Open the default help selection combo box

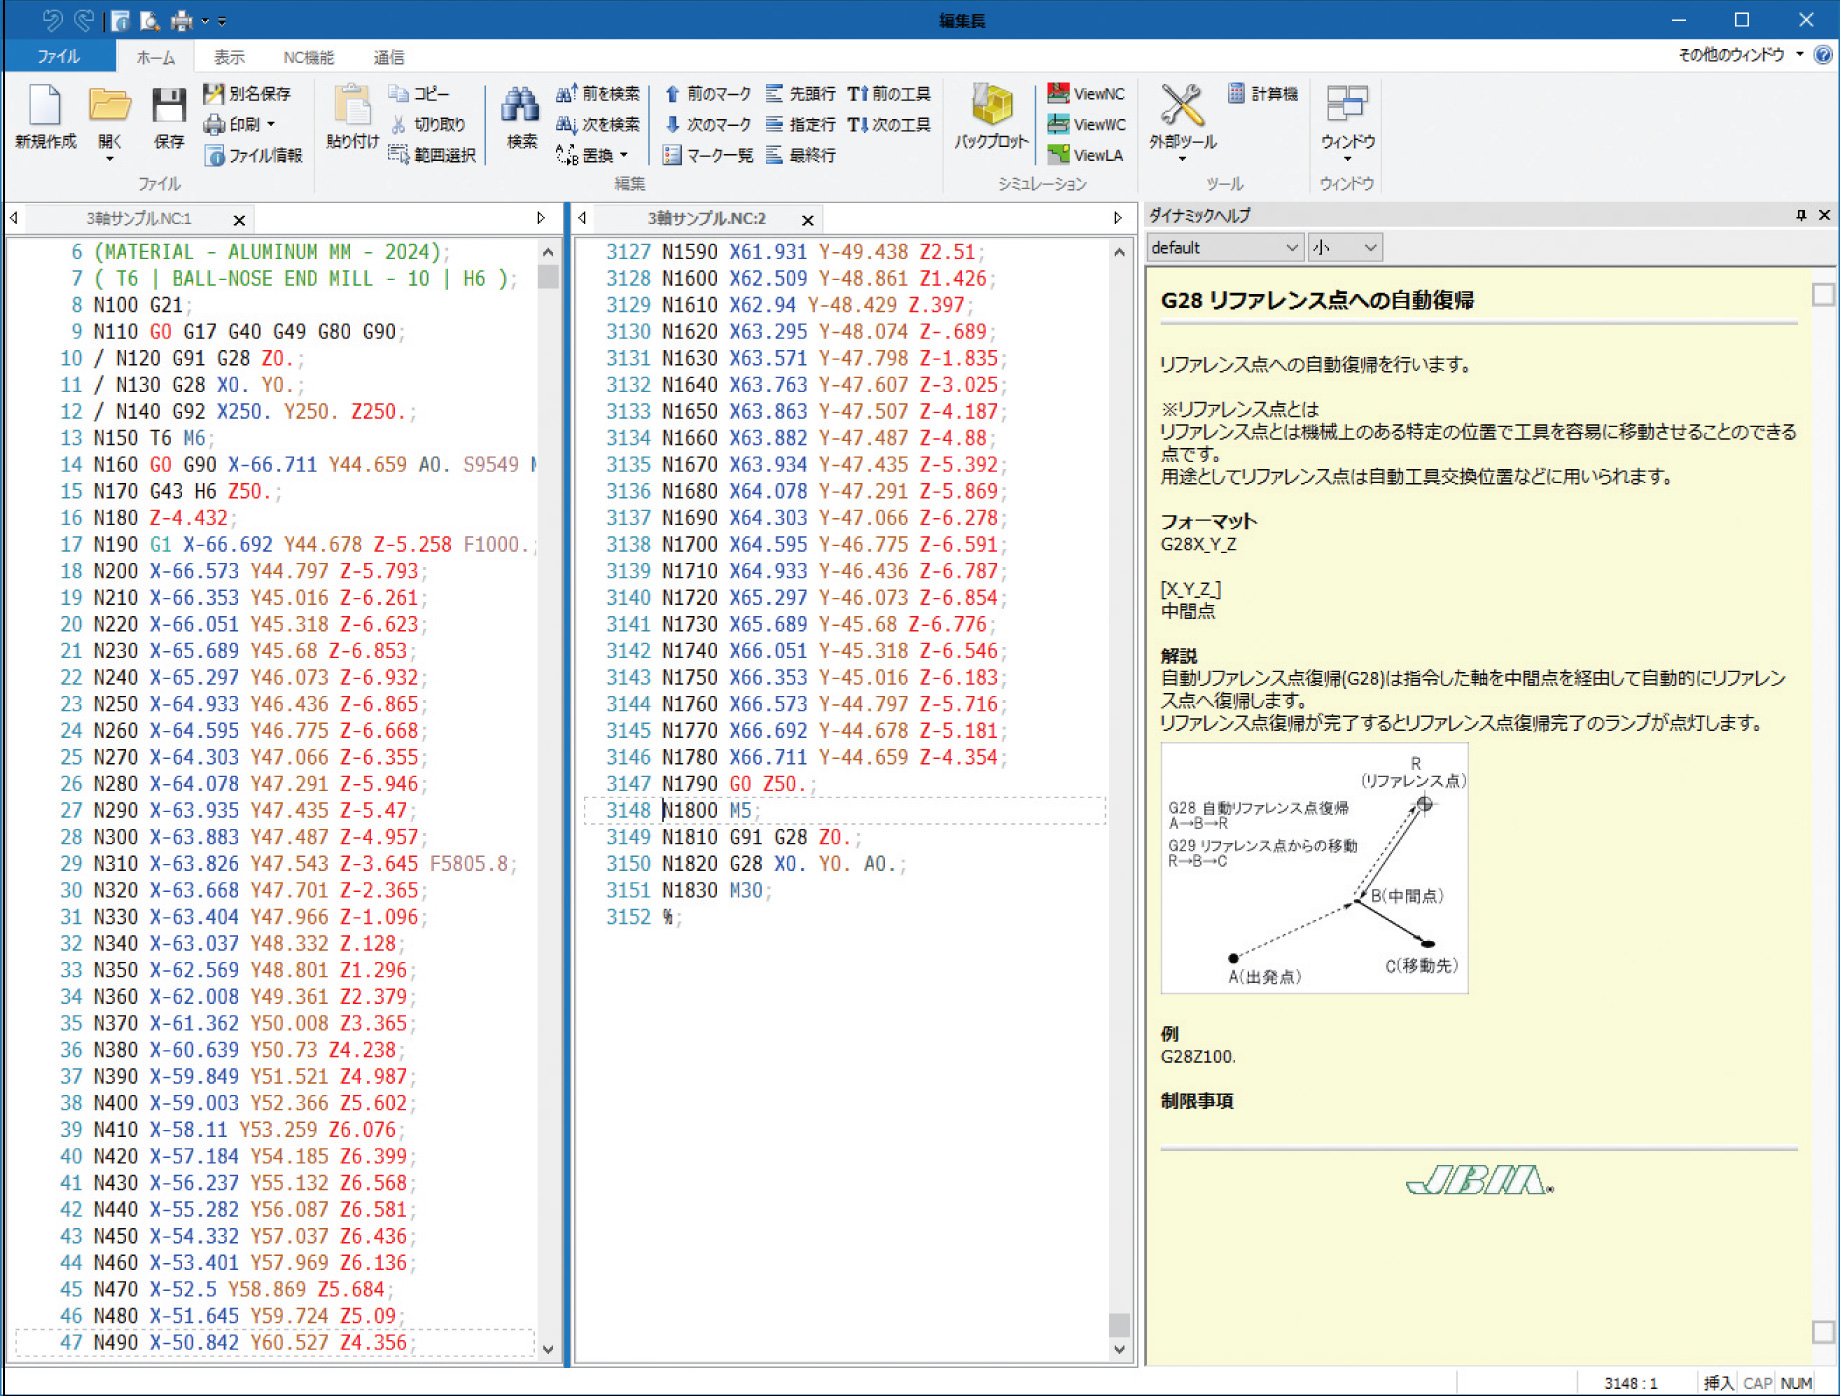[1224, 247]
